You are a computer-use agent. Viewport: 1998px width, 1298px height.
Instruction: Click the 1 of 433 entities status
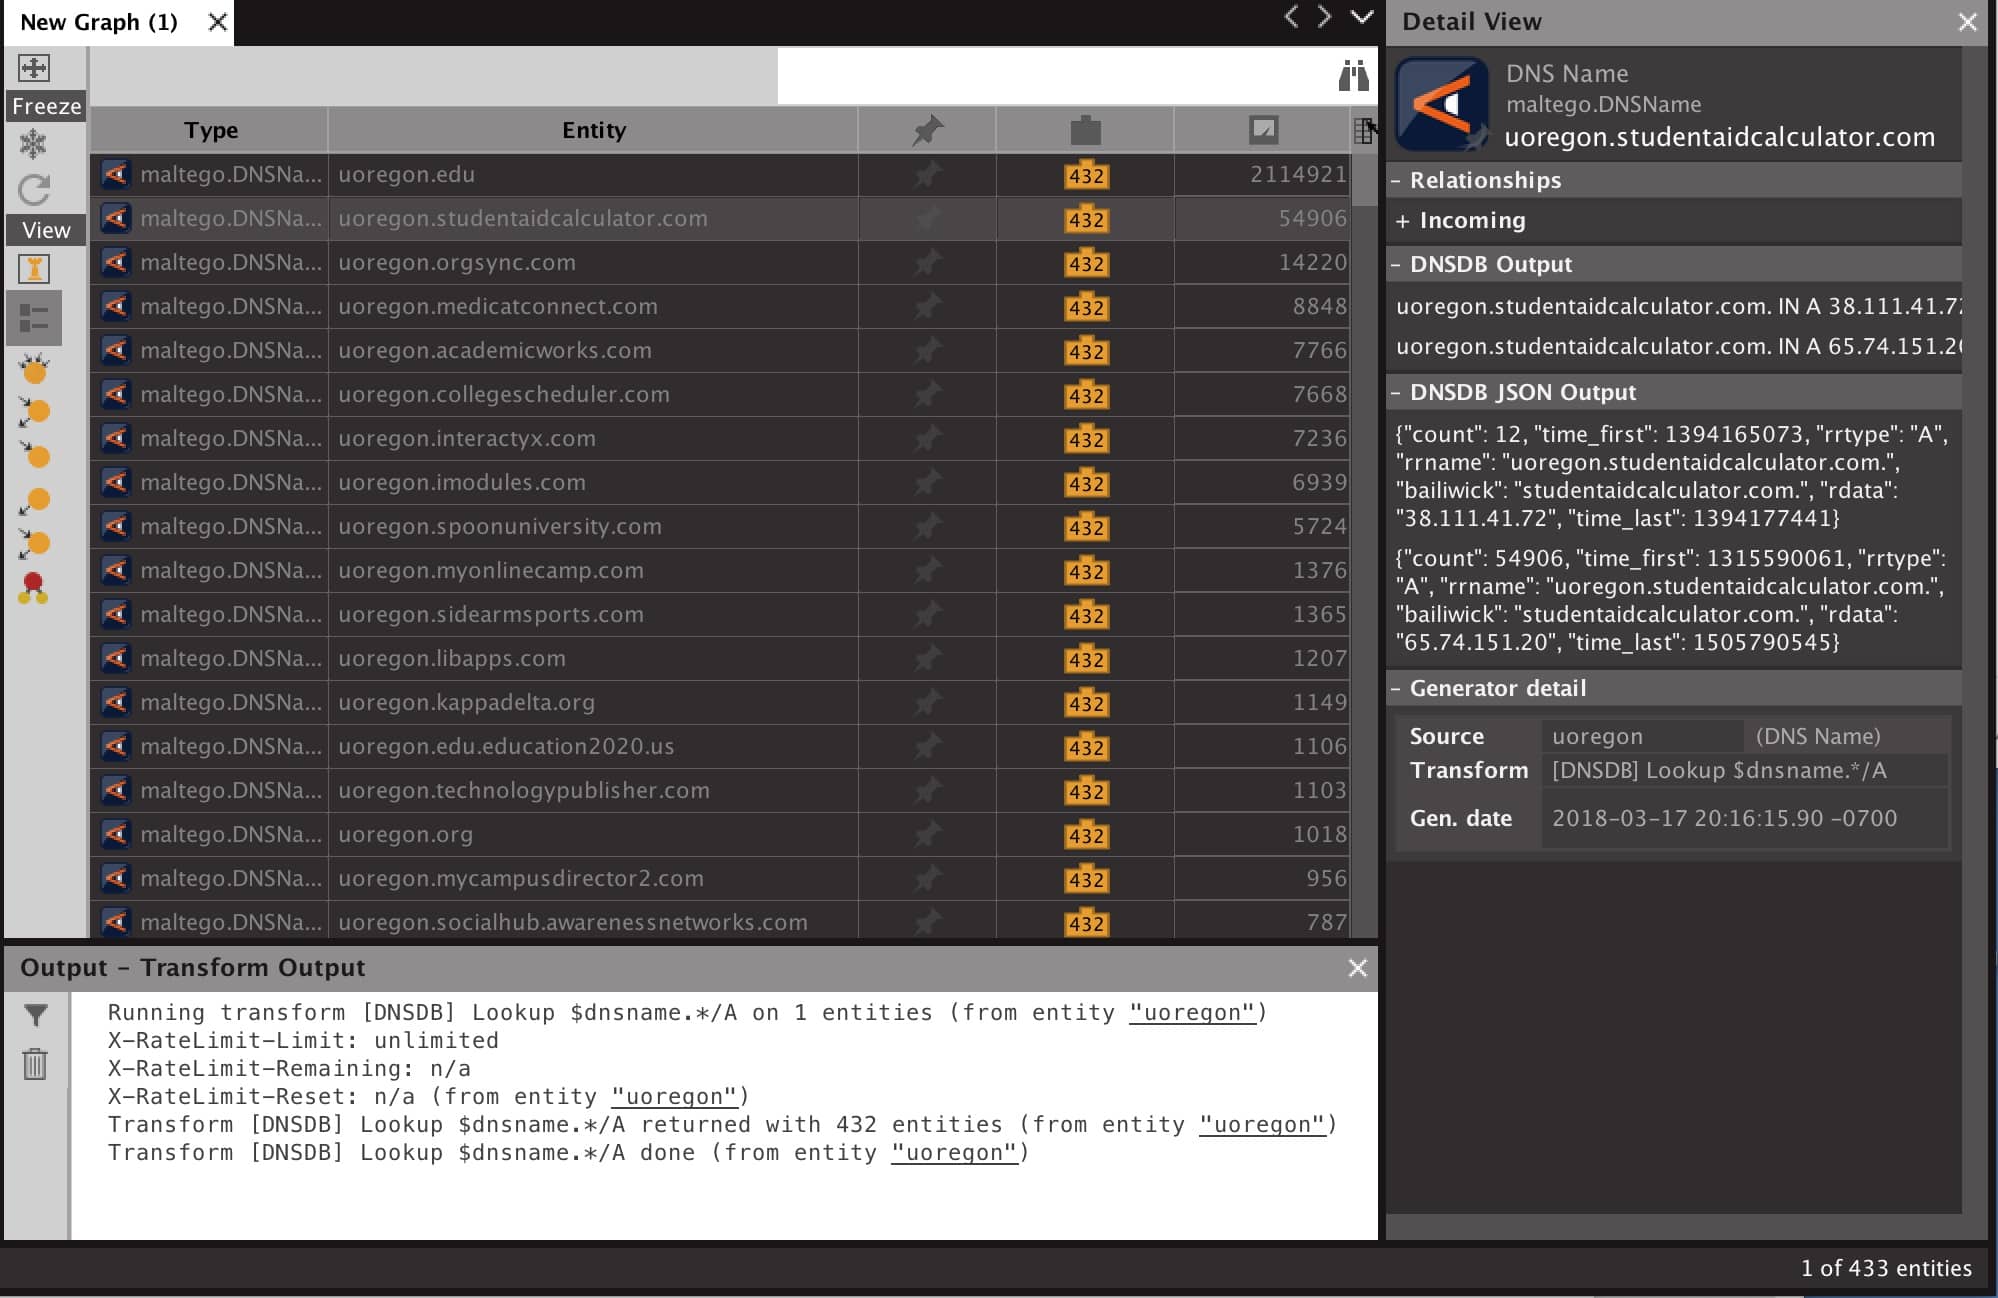tap(1886, 1268)
